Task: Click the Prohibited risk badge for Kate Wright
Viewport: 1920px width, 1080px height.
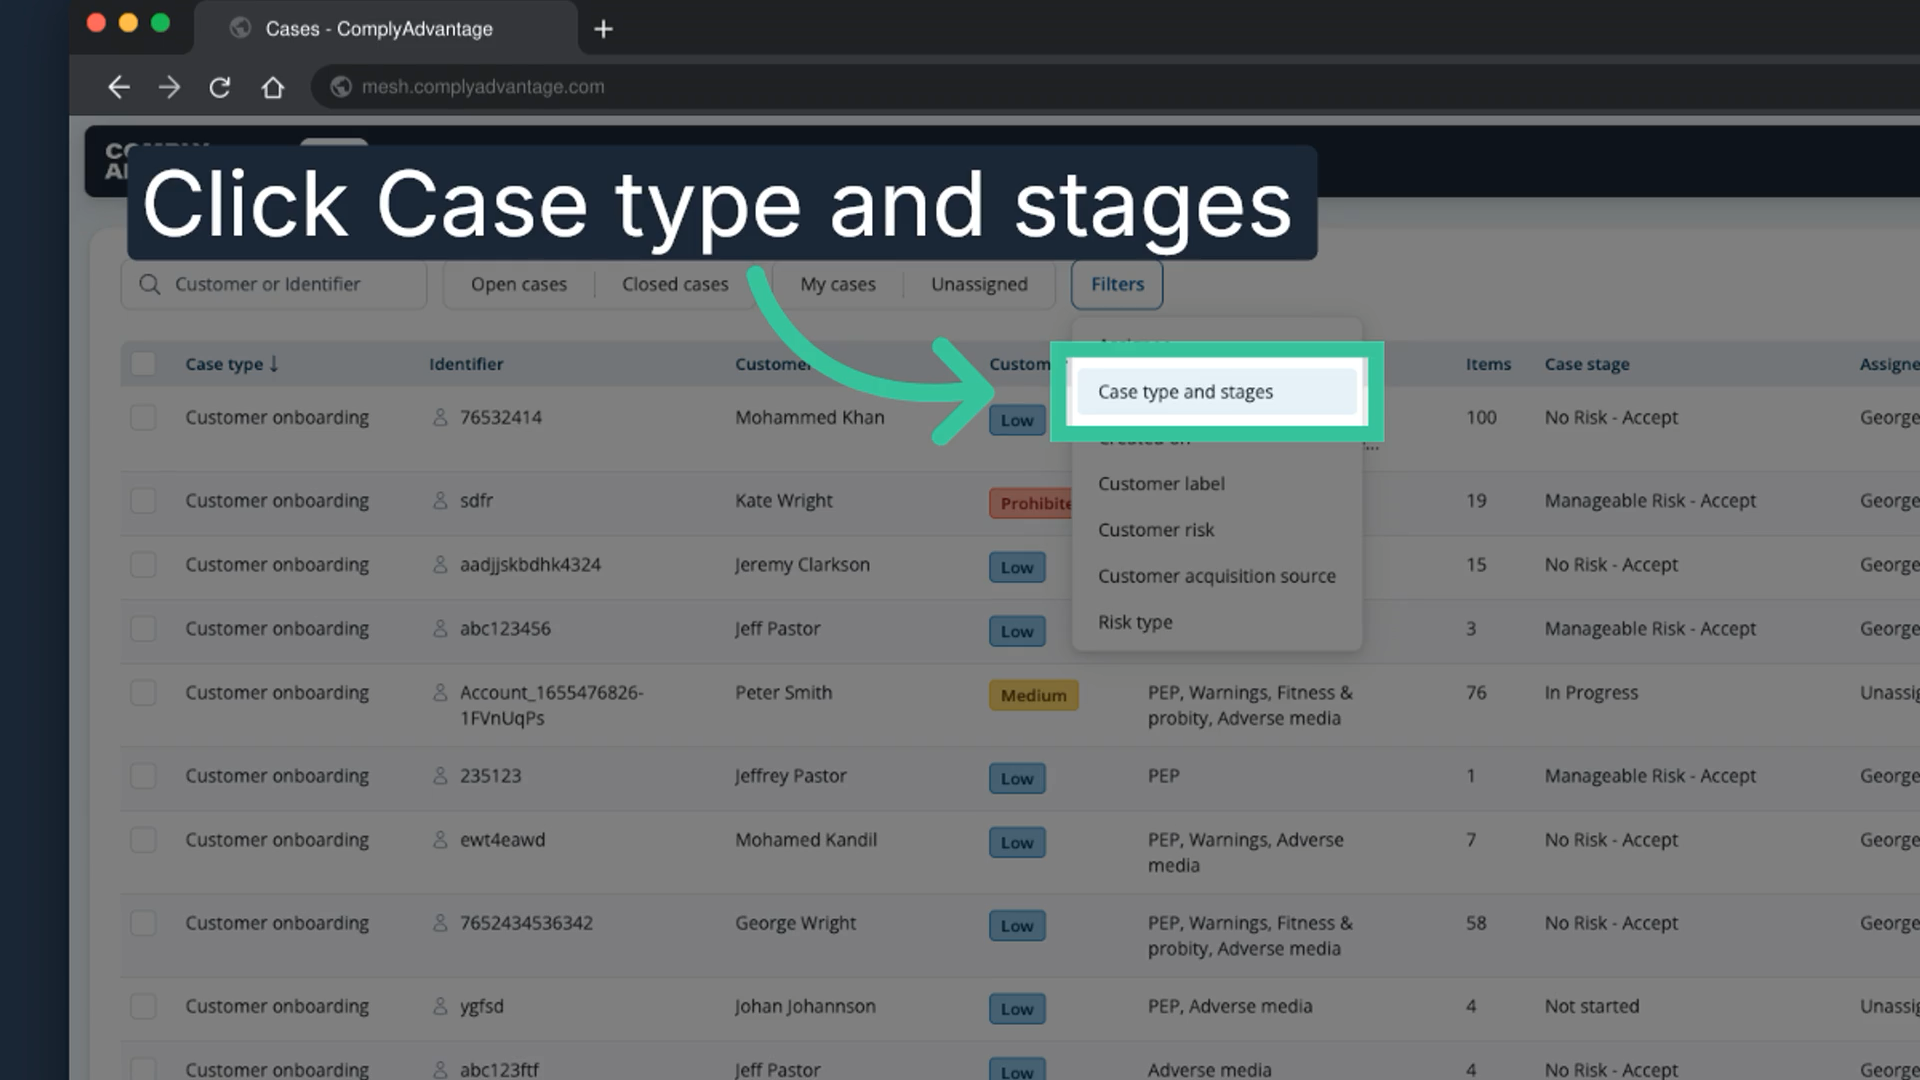Action: click(1031, 503)
